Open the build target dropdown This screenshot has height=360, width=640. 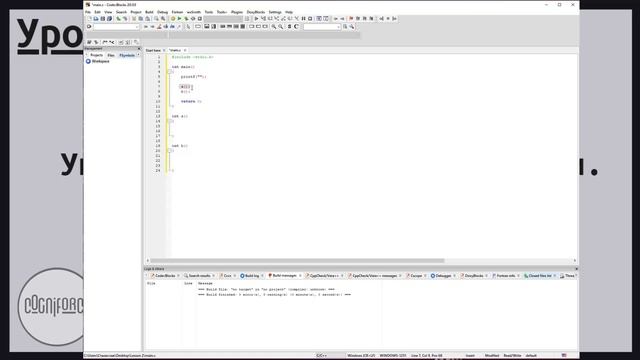pyautogui.click(x=223, y=19)
